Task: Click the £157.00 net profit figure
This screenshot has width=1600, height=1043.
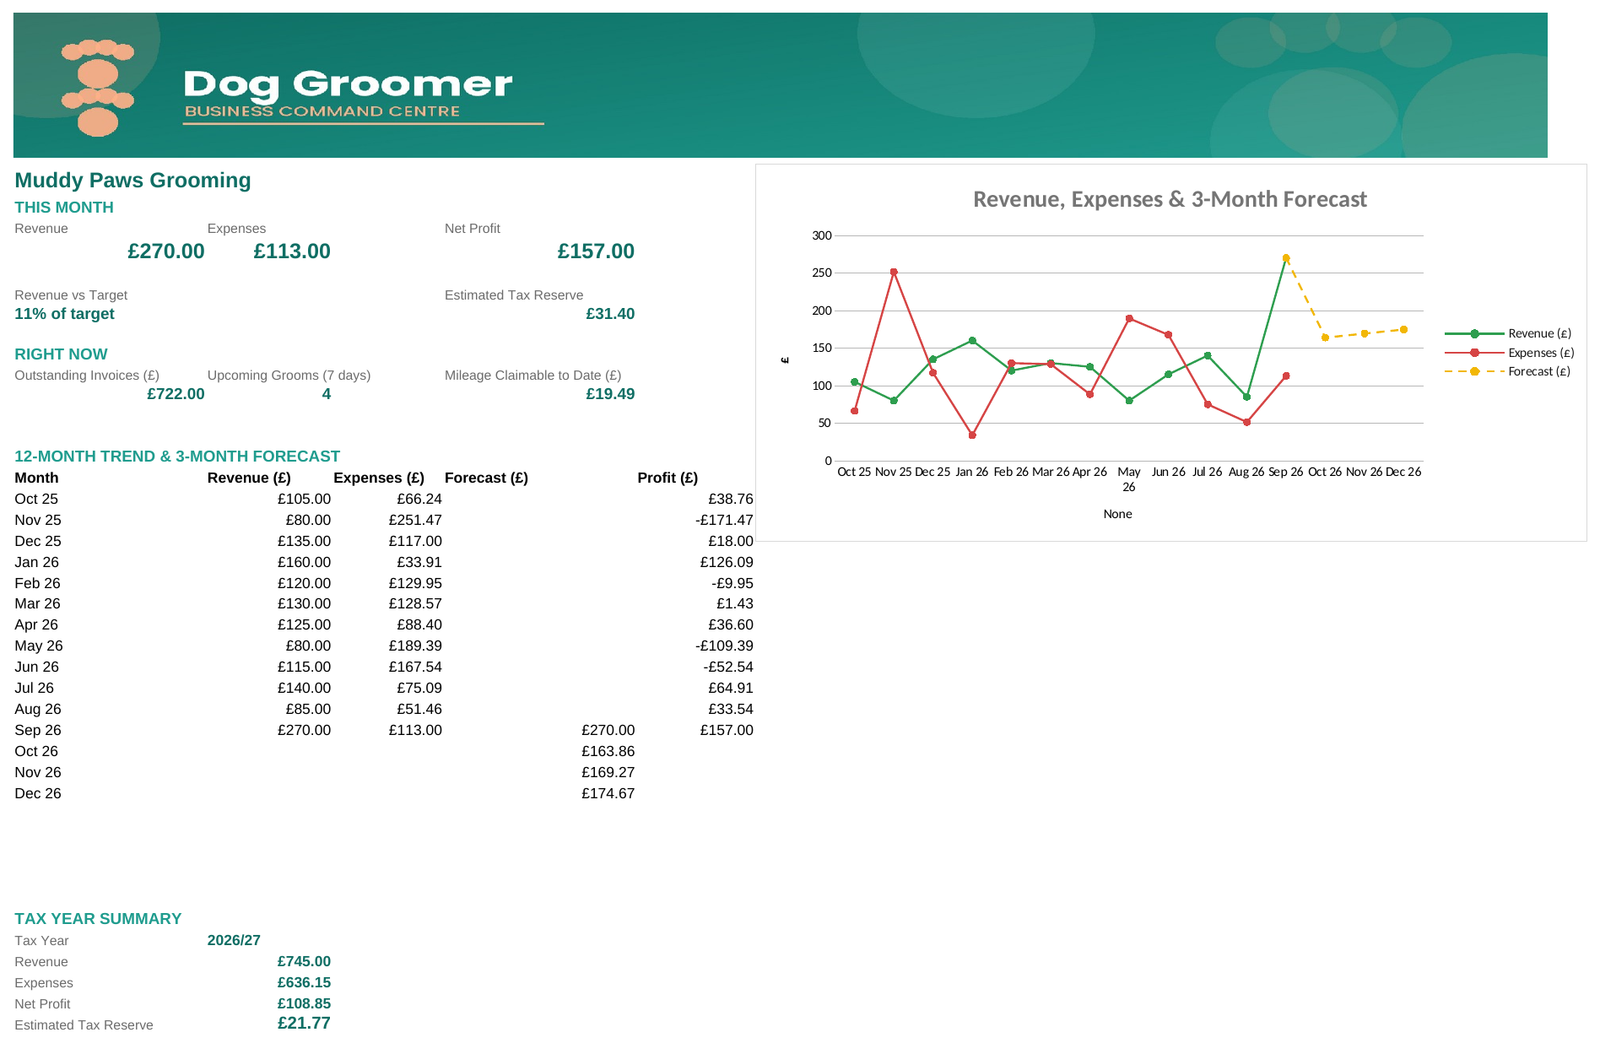Action: pyautogui.click(x=596, y=251)
